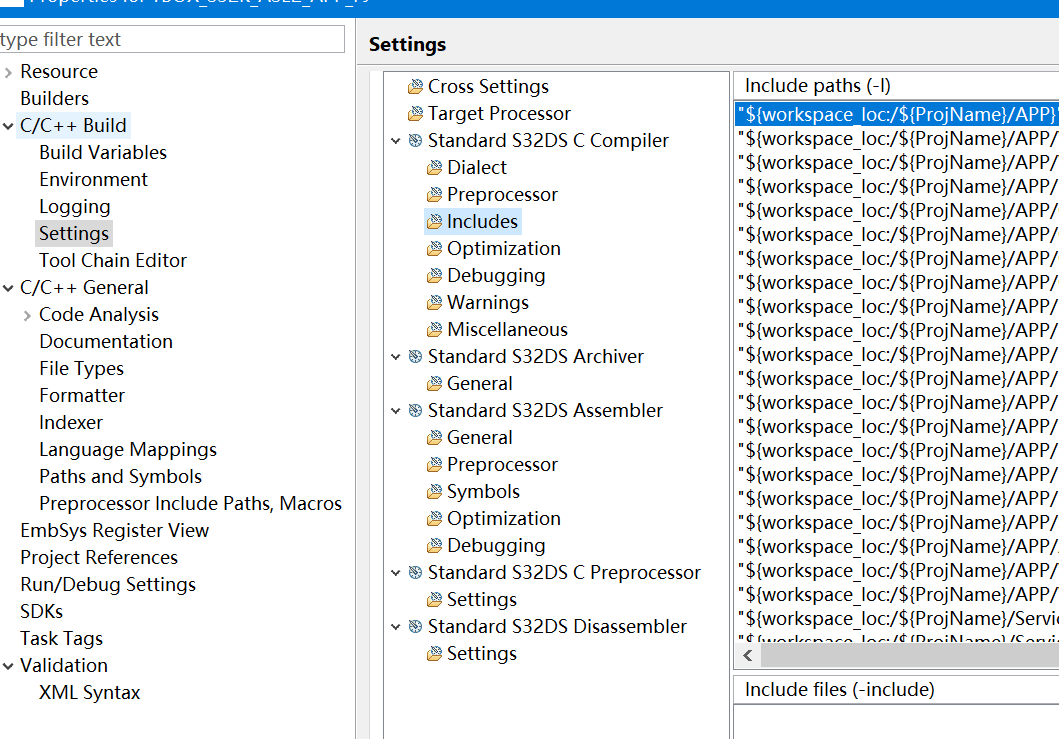The height and width of the screenshot is (739, 1059).
Task: Expand the Code Analysis node
Action: point(27,315)
